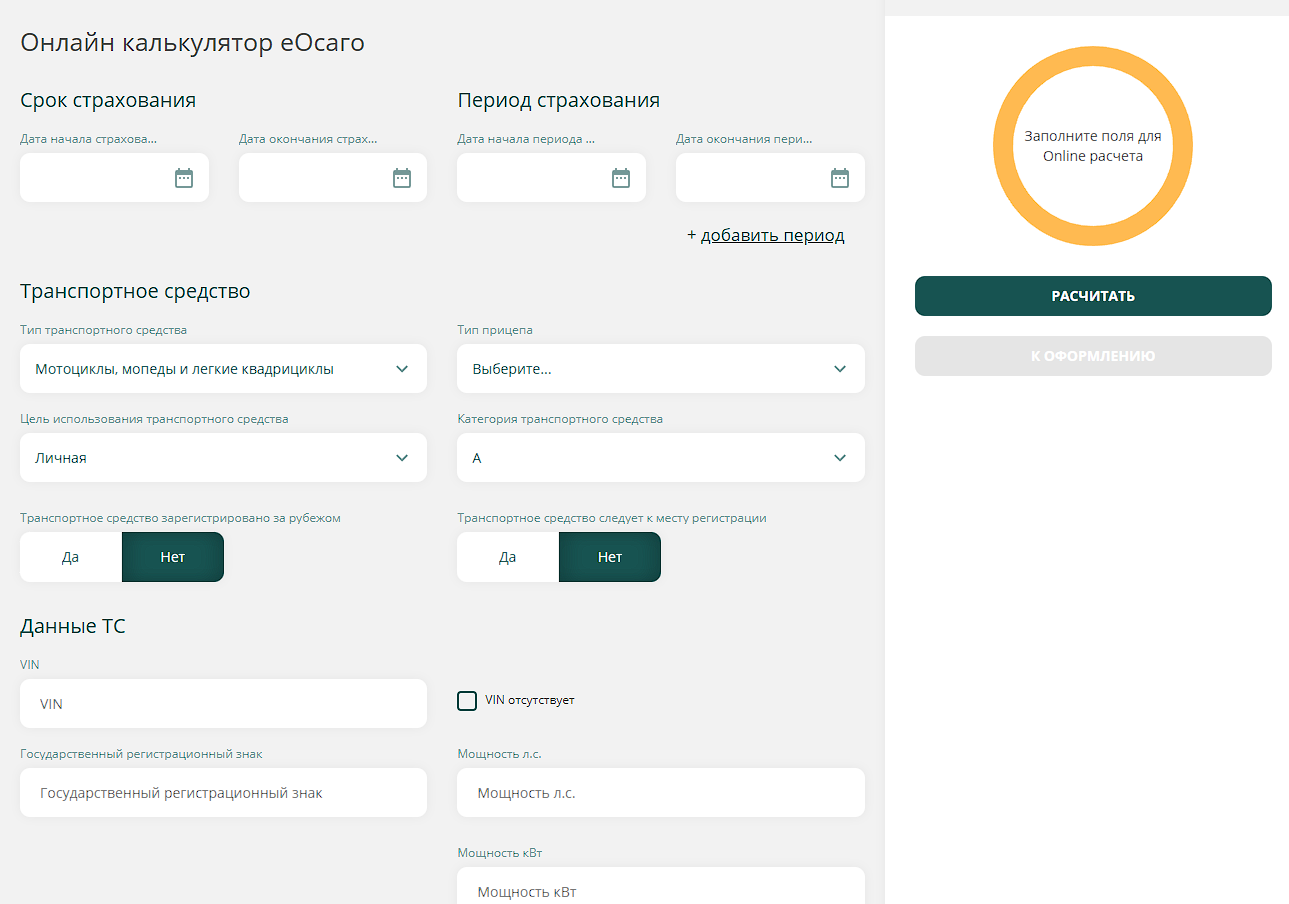This screenshot has height=904, width=1289.
Task: Open the 'Тип транспортного средства' dropdown
Action: (x=223, y=369)
